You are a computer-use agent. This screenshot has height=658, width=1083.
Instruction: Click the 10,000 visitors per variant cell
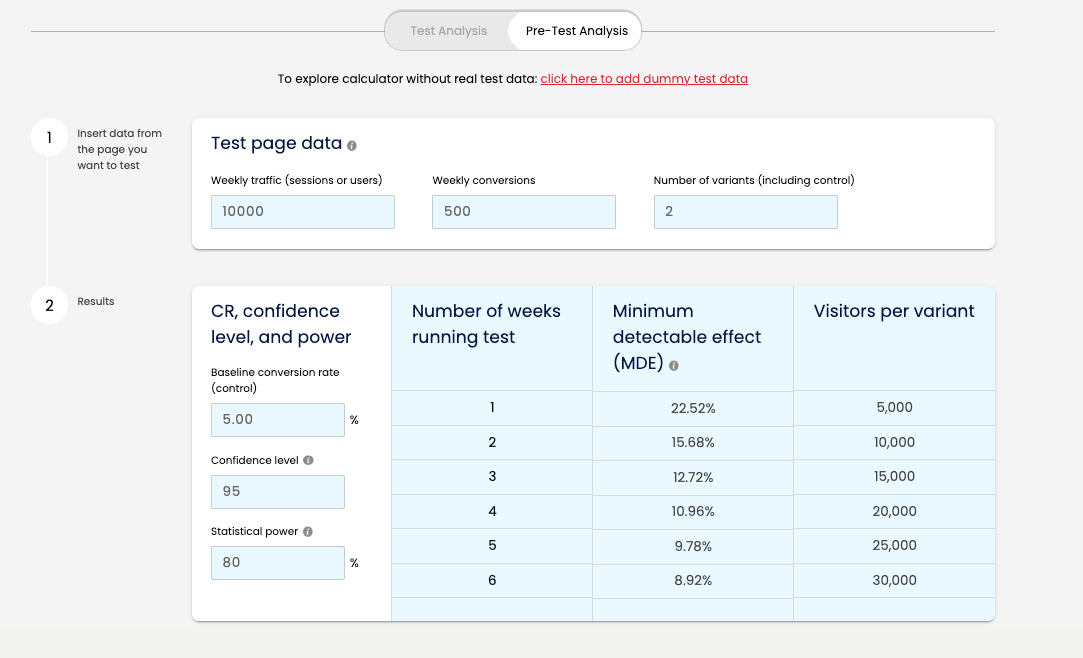coord(894,443)
